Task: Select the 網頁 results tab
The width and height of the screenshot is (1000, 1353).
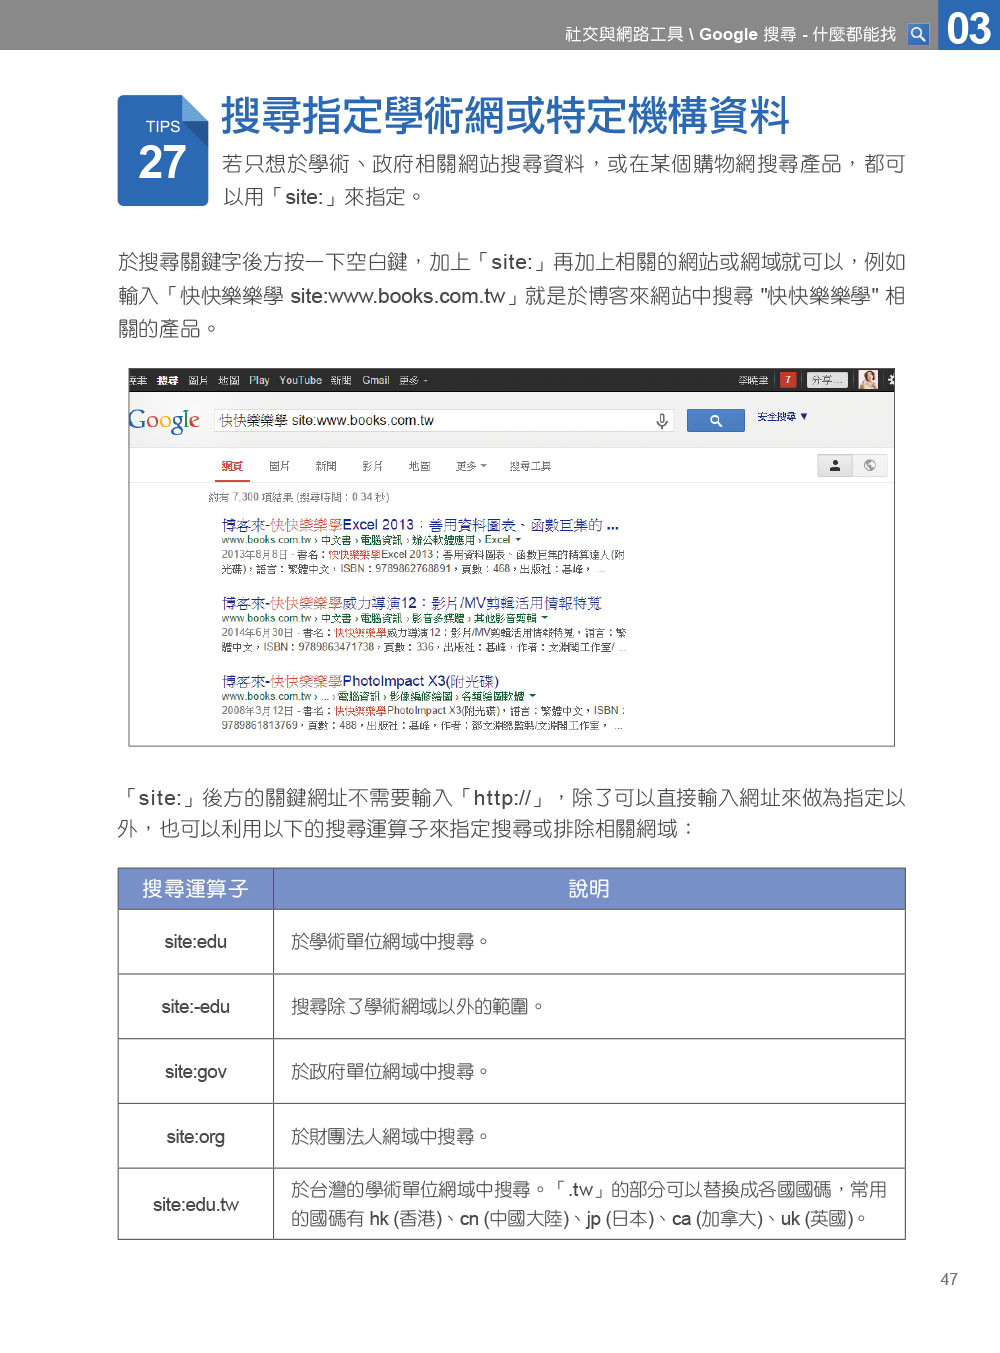Action: (232, 466)
